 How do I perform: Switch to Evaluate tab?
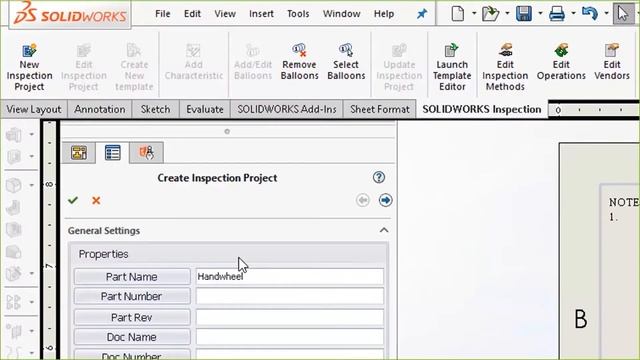pyautogui.click(x=204, y=109)
